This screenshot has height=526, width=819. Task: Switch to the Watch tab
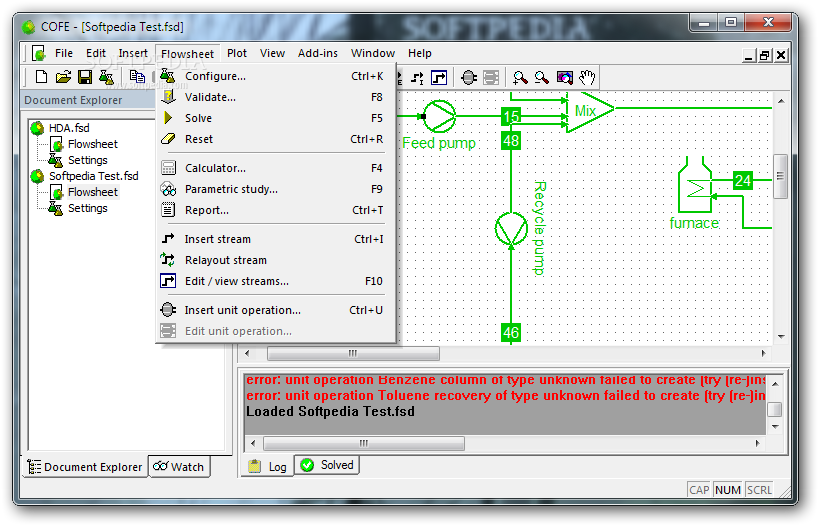[x=179, y=466]
